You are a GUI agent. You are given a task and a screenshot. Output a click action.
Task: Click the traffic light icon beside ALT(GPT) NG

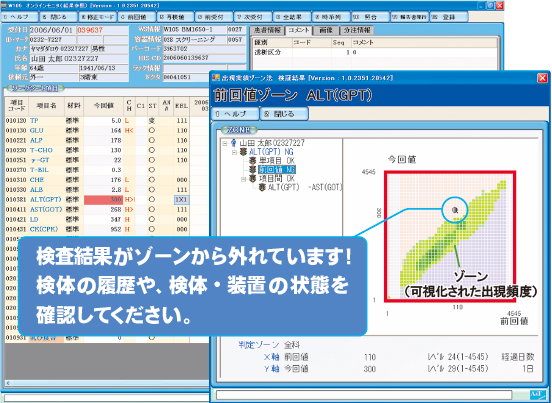(x=243, y=152)
